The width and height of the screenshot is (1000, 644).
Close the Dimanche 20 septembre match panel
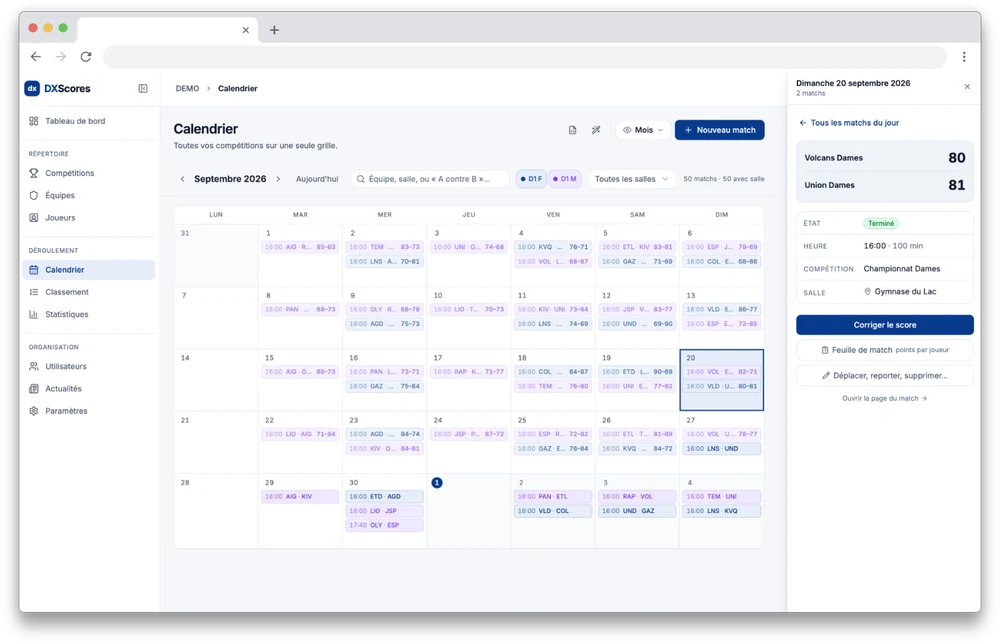967,87
